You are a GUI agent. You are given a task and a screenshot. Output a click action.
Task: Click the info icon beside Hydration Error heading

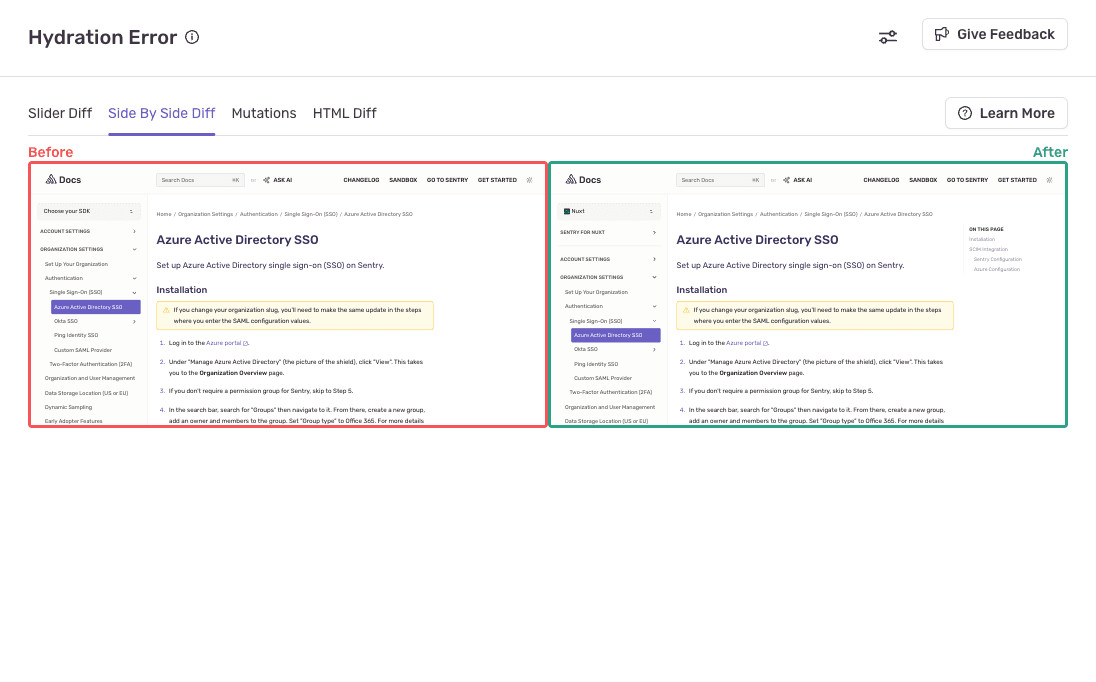[190, 37]
